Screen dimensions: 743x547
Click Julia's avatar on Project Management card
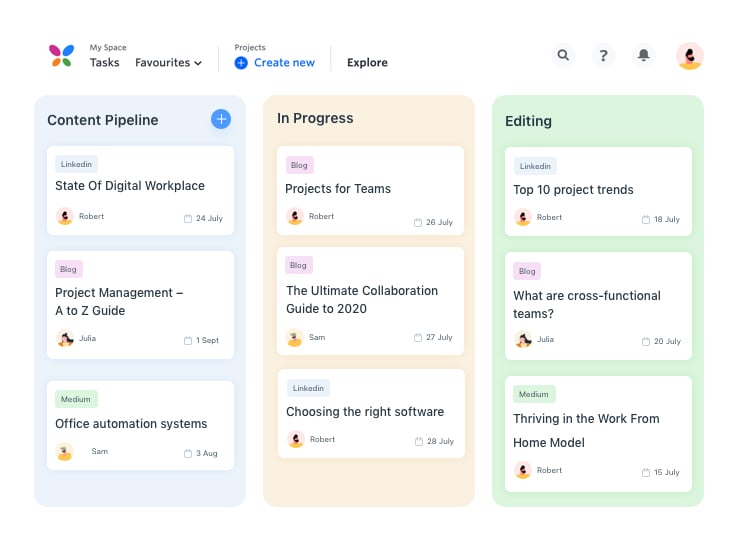[x=65, y=338]
